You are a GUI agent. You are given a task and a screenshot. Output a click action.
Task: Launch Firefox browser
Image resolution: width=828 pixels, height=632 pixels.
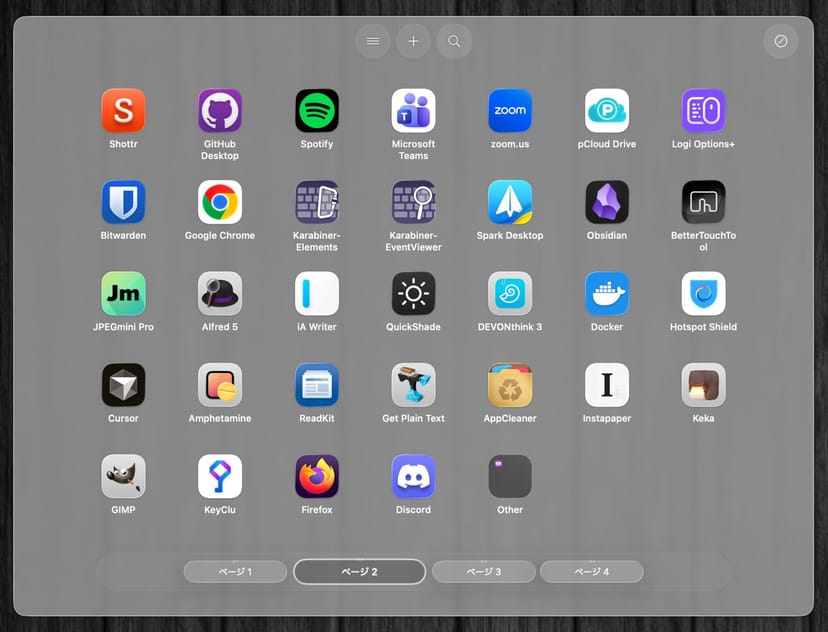click(317, 477)
